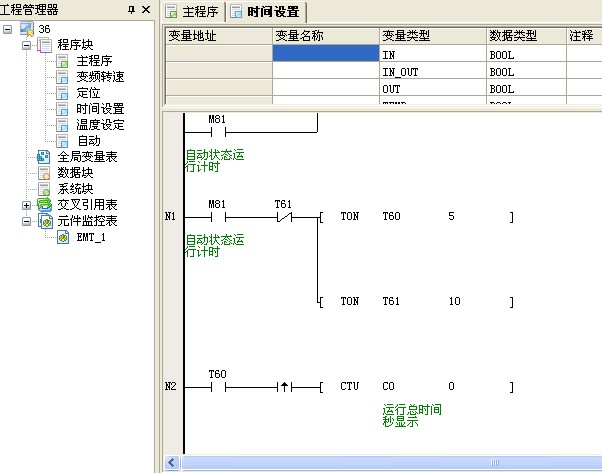The width and height of the screenshot is (602, 473).
Task: Collapse the 元件监控表 tree node
Action: [x=27, y=221]
